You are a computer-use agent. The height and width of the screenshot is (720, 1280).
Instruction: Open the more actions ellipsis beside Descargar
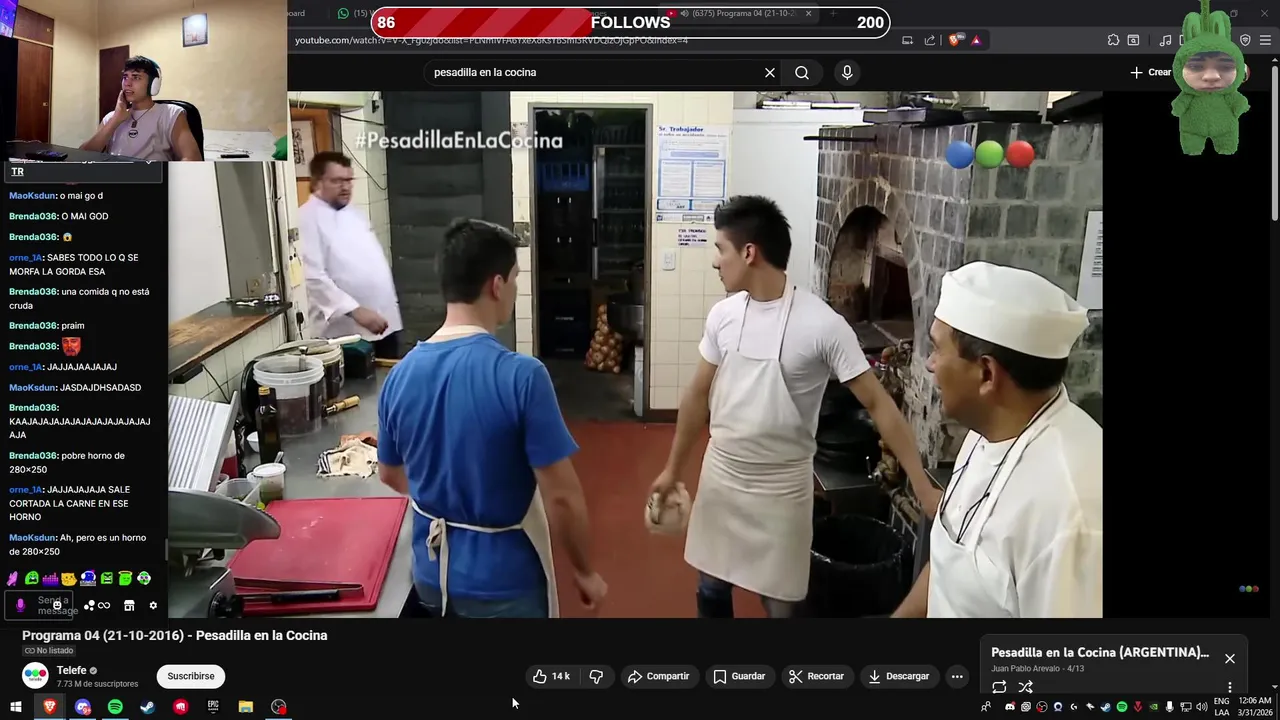tap(957, 677)
